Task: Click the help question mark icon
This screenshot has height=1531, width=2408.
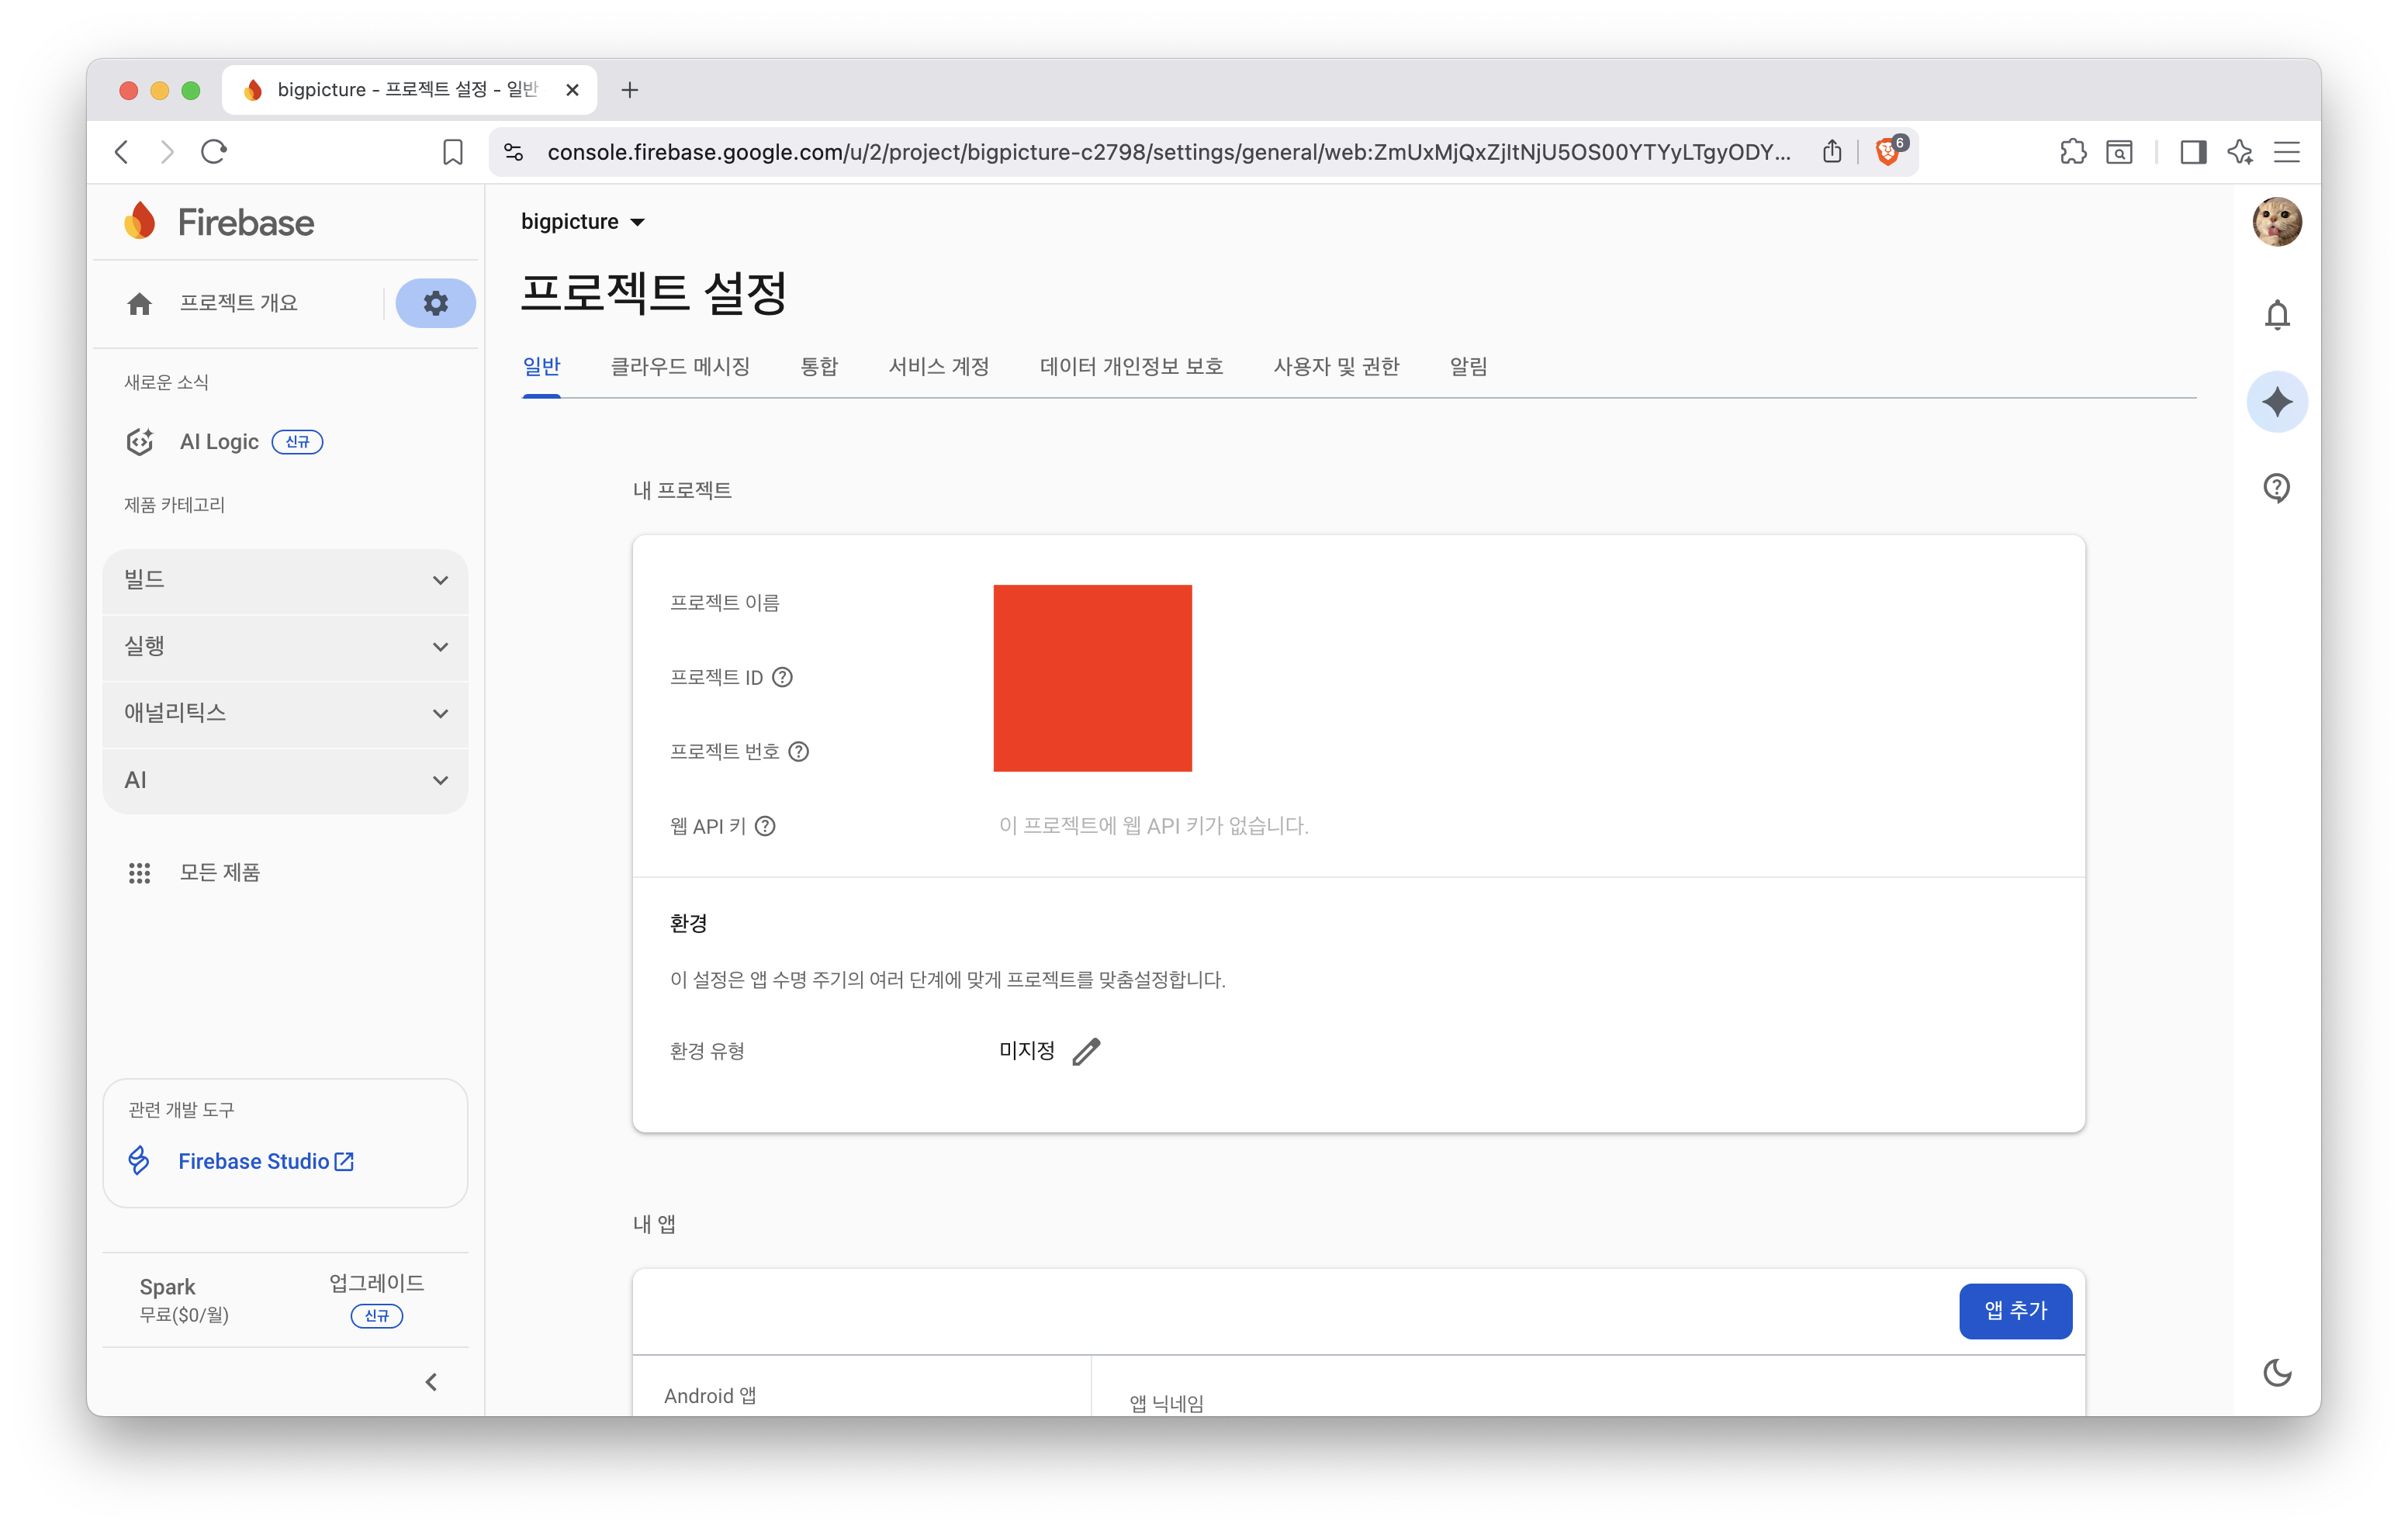Action: tap(2276, 488)
